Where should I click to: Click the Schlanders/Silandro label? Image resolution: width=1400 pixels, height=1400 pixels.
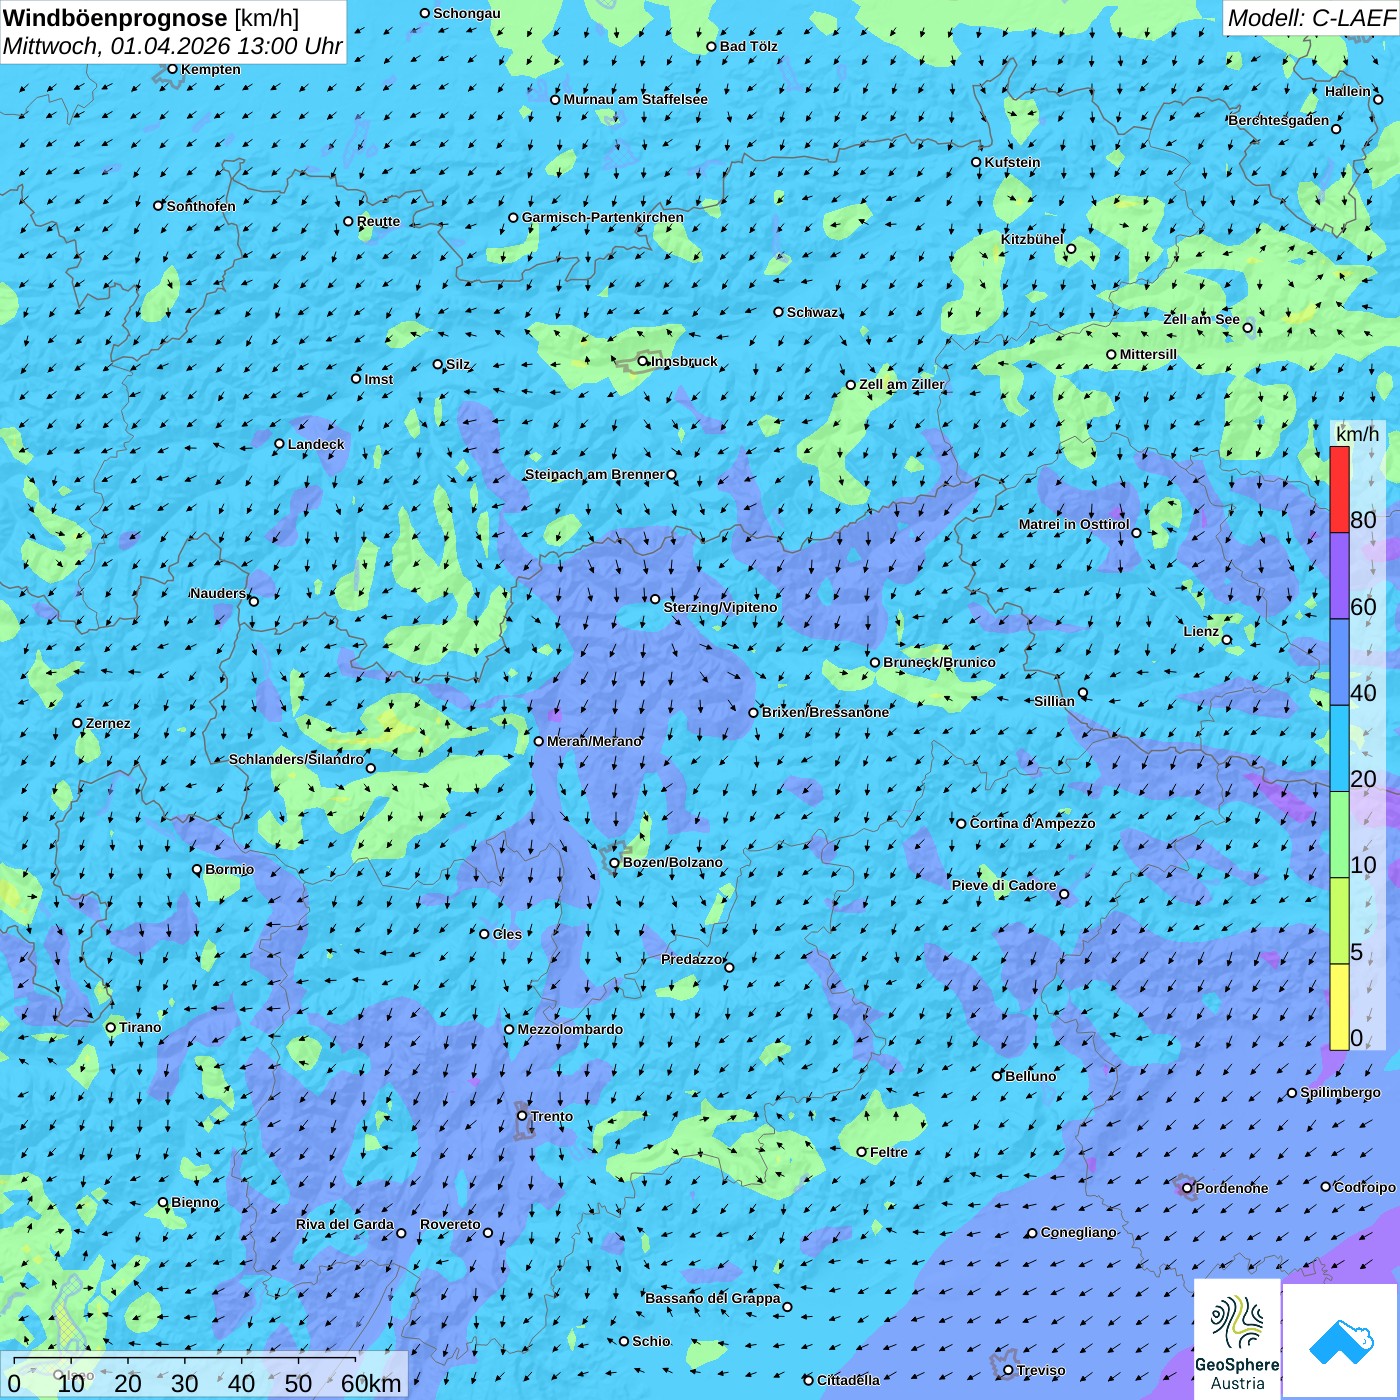click(296, 759)
